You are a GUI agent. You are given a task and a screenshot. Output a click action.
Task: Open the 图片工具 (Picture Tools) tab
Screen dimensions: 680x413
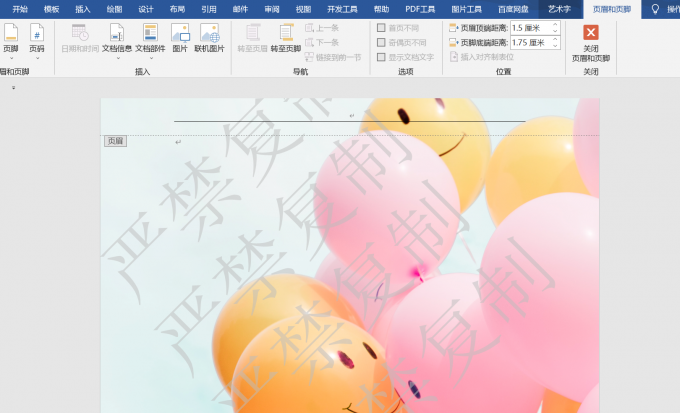[x=466, y=9]
